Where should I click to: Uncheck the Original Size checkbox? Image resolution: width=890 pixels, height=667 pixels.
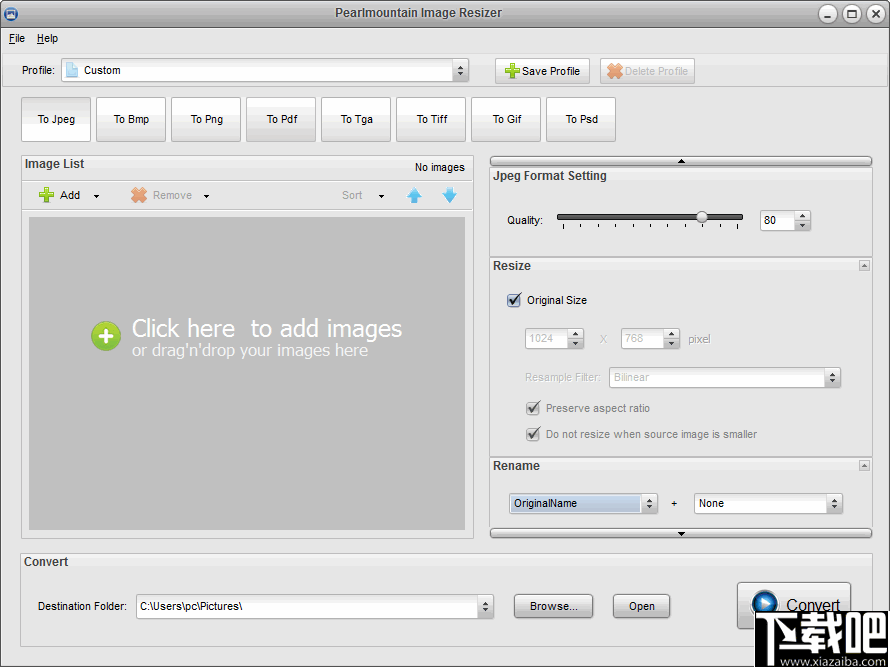pyautogui.click(x=513, y=300)
